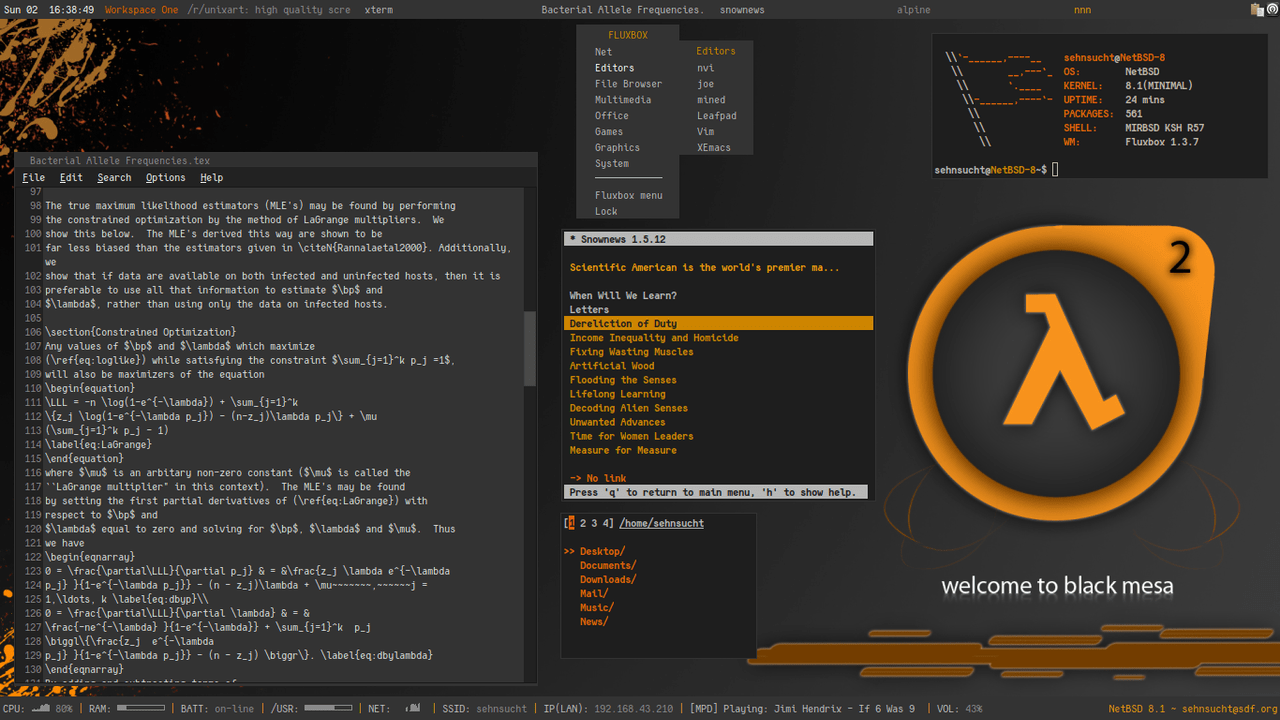Select the Desktop/ directory in nnn

point(603,551)
